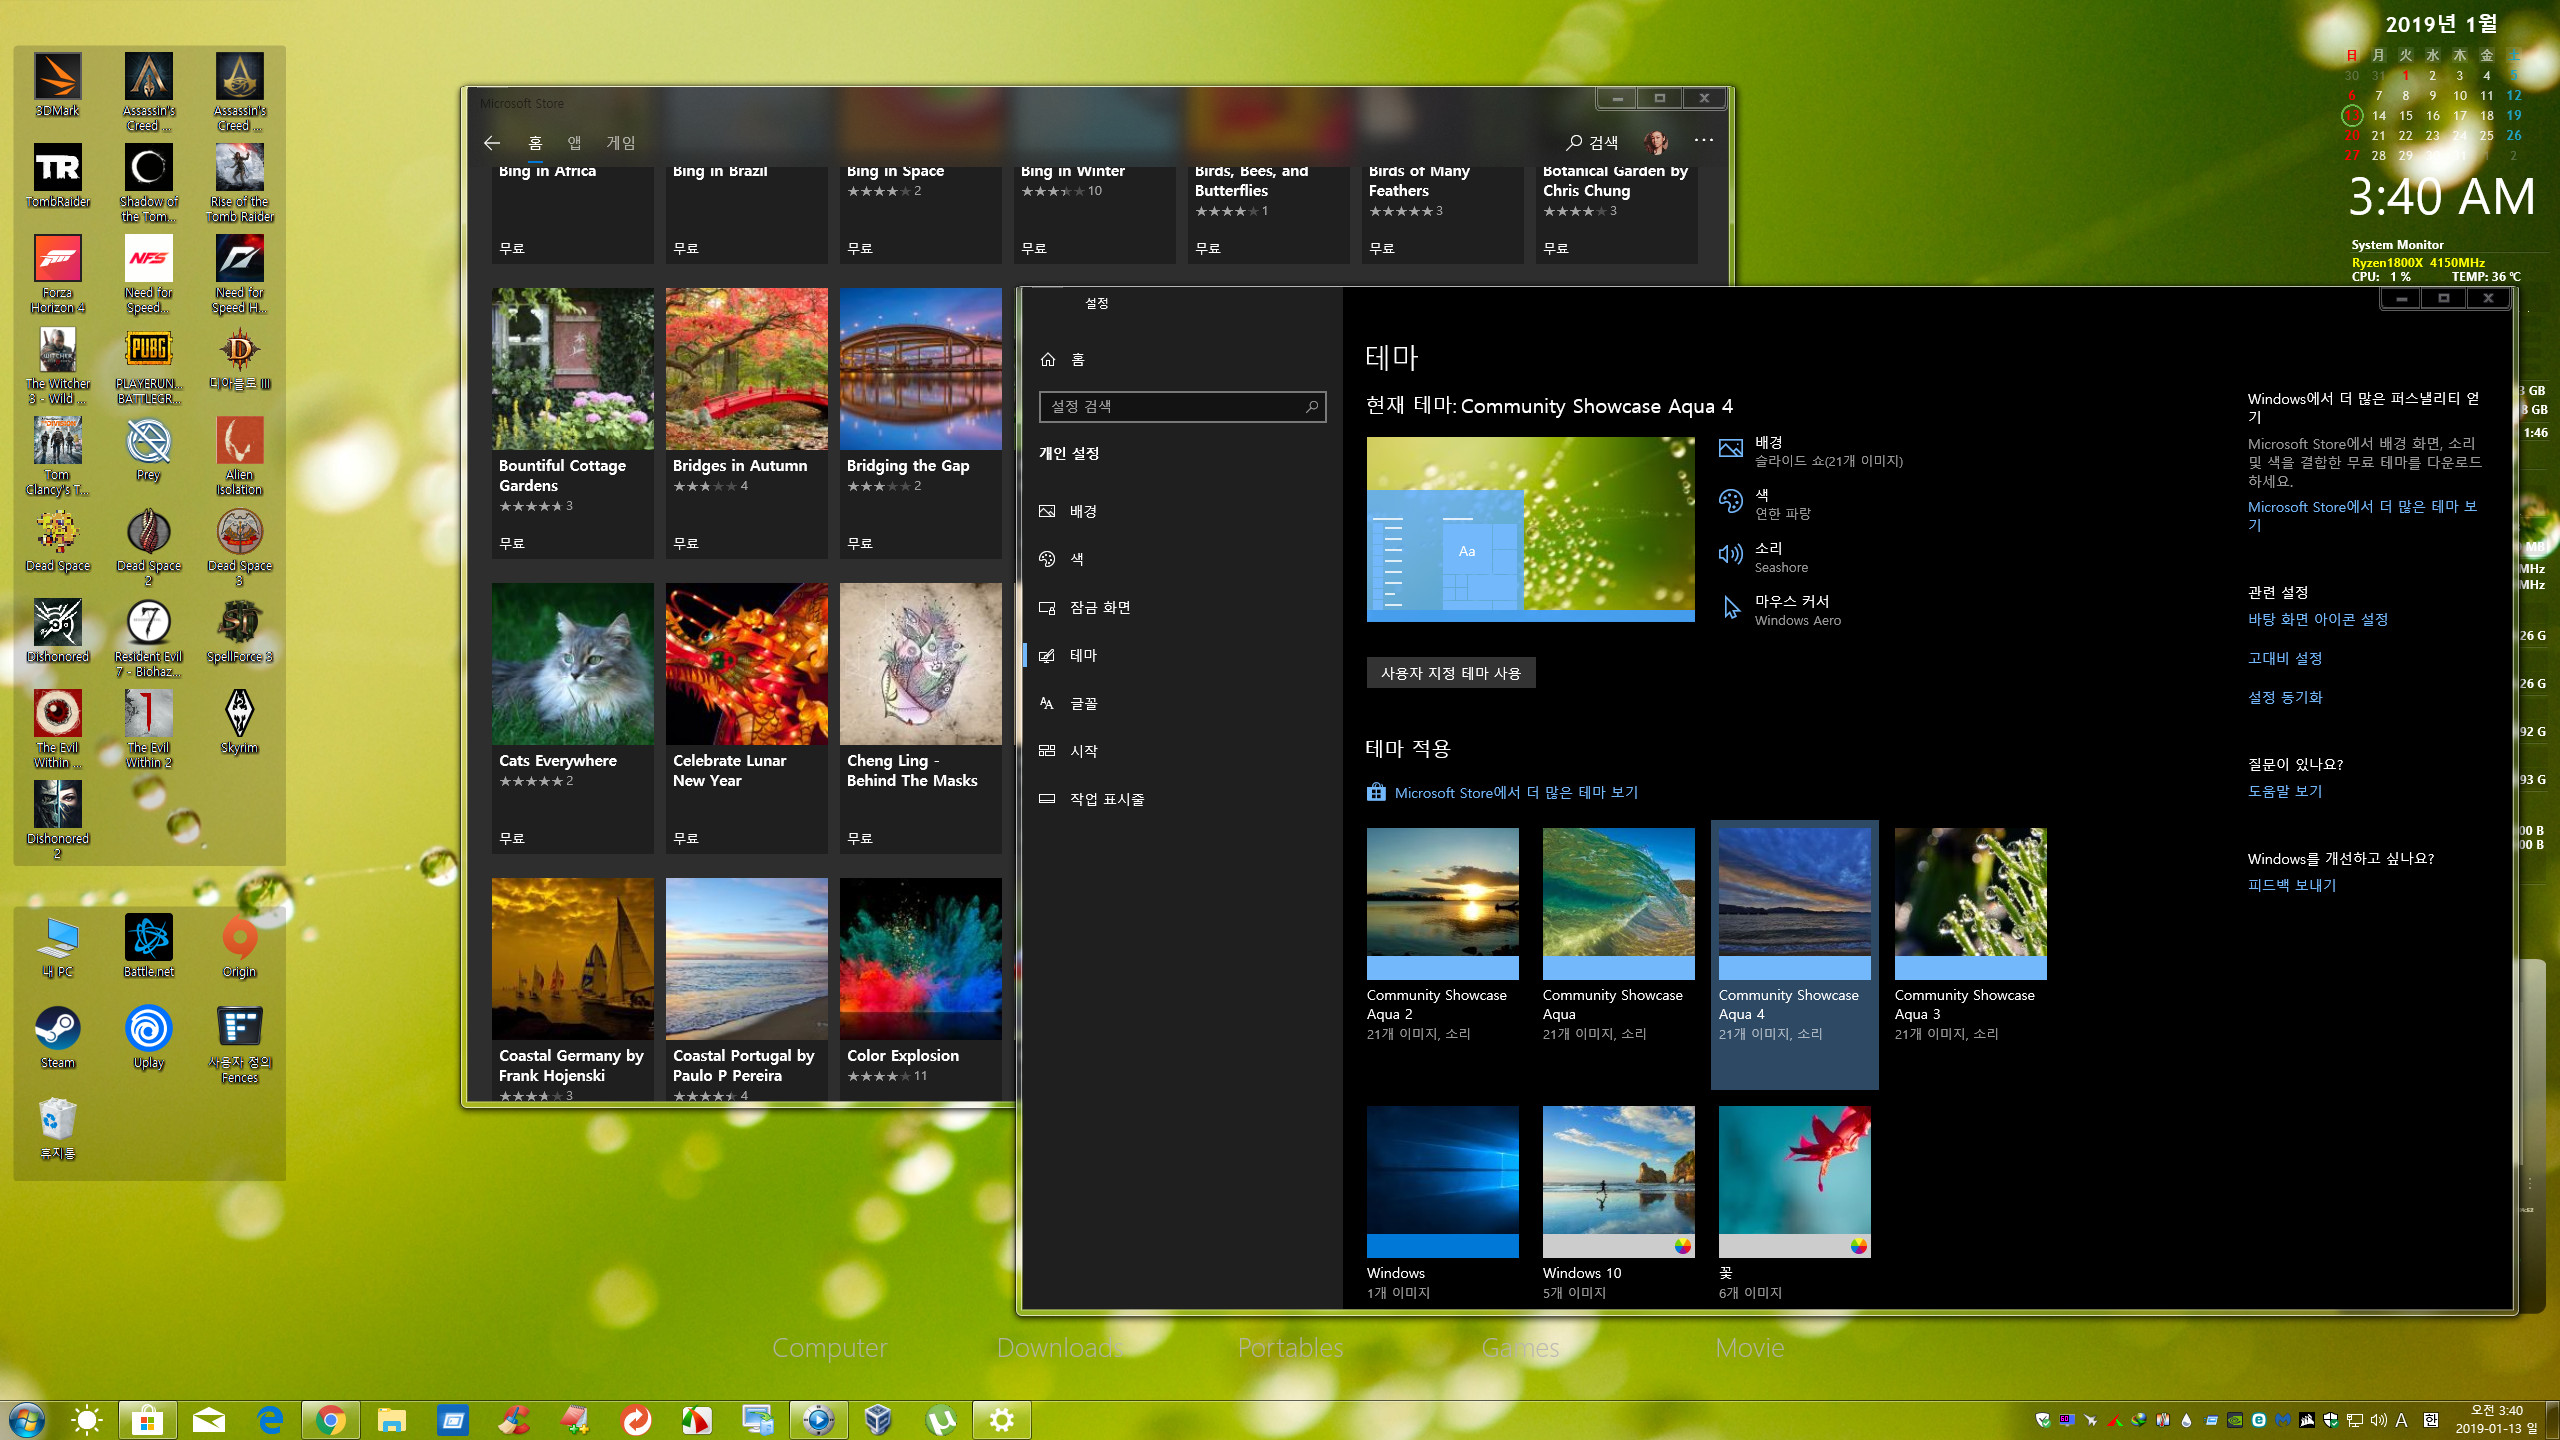Open Skyrim desktop shortcut
2560x1440 pixels.
click(239, 722)
